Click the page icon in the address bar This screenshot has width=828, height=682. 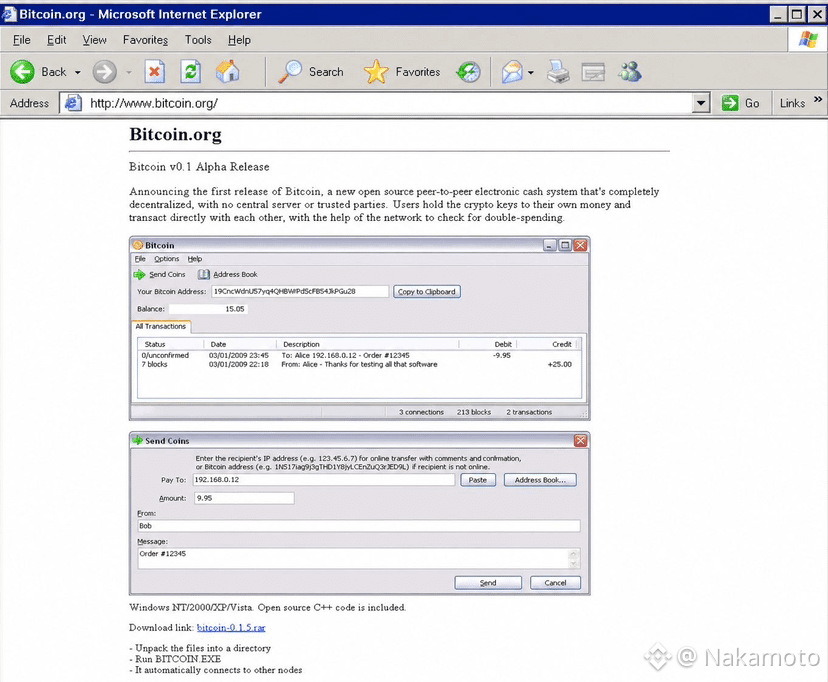pyautogui.click(x=73, y=103)
